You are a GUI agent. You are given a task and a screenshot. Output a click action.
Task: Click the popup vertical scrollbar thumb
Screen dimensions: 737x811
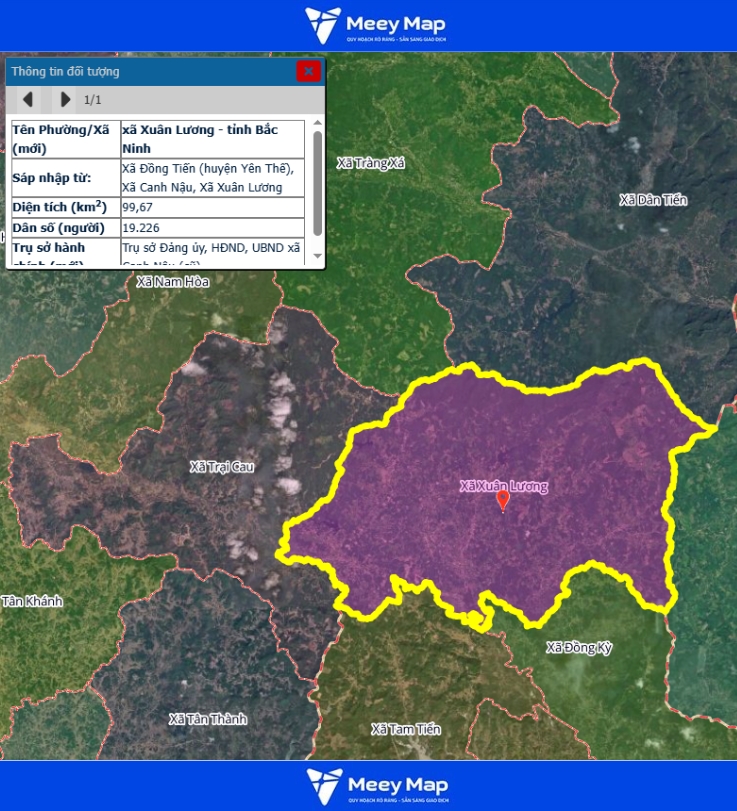coord(317,182)
